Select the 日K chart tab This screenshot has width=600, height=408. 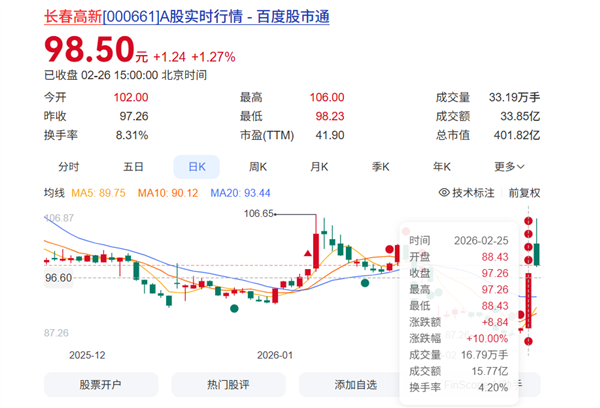(x=197, y=167)
